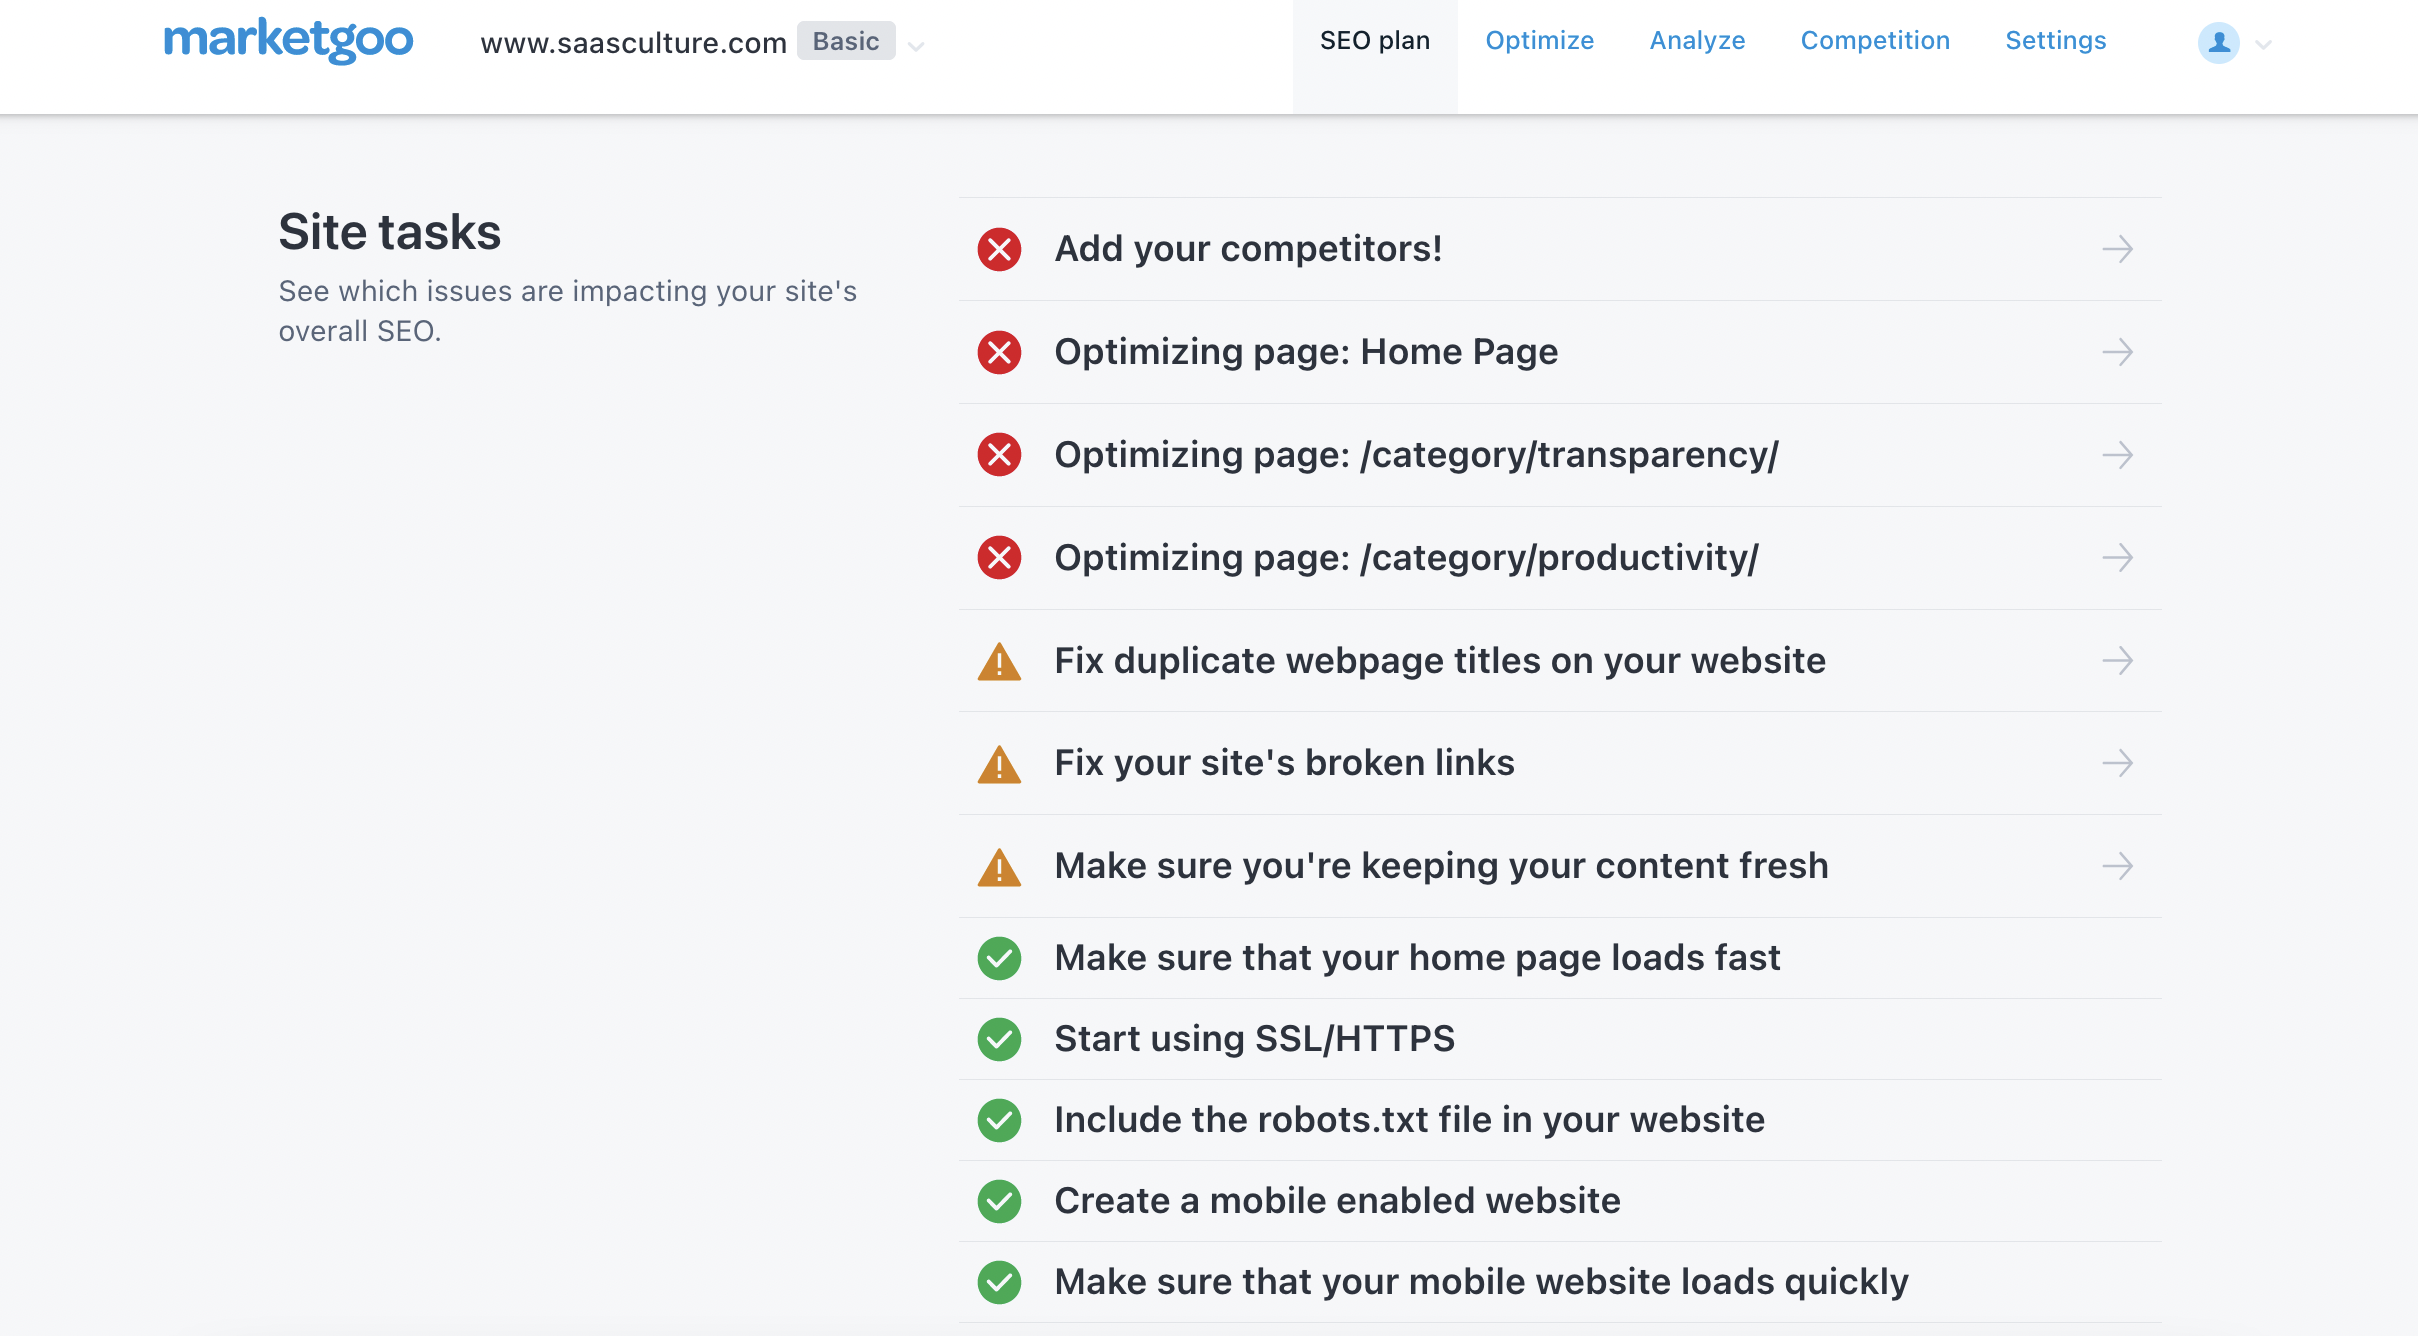Click green check for SSL/HTTPS task
Screen dimensions: 2418x1336
tap(999, 1040)
